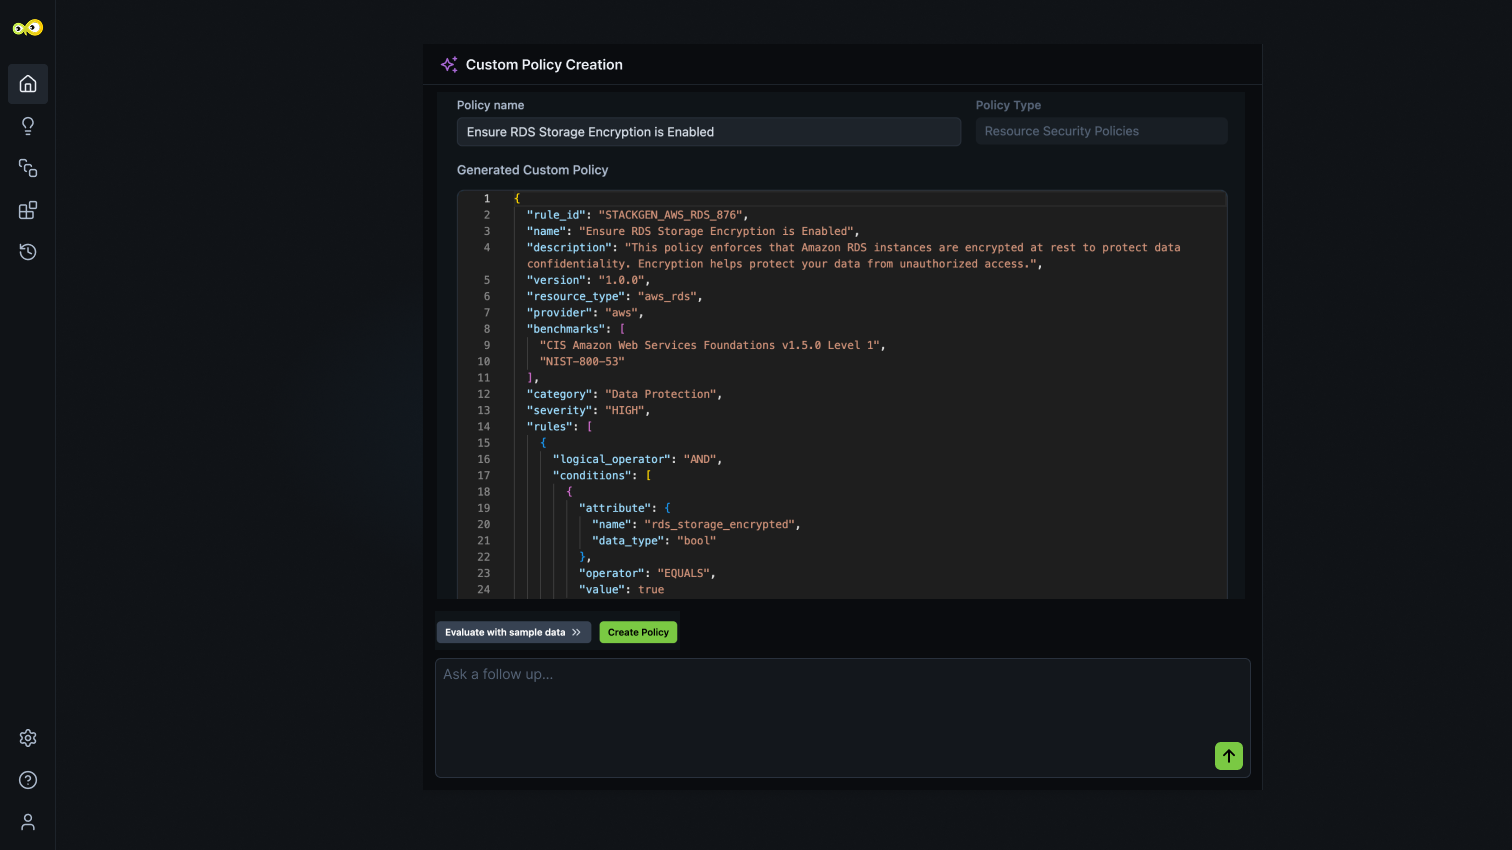Click the sparkle icon beside Custom Policy Creation
This screenshot has width=1512, height=850.
point(449,64)
